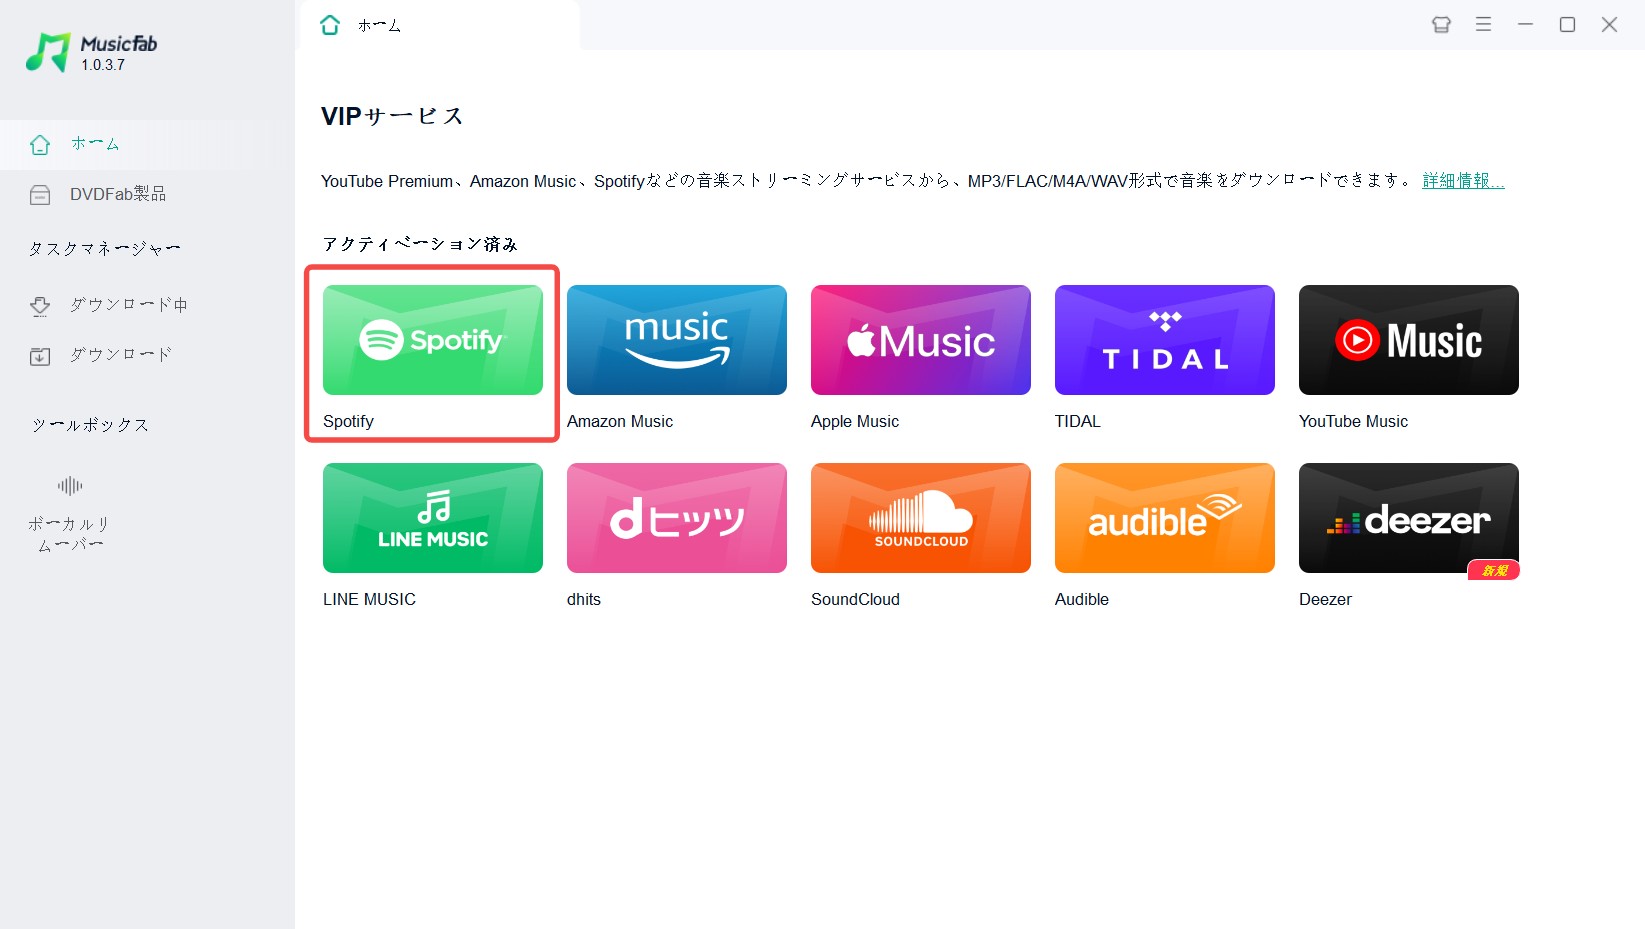Click the TIDAL text label
The height and width of the screenshot is (929, 1645).
pyautogui.click(x=1078, y=421)
